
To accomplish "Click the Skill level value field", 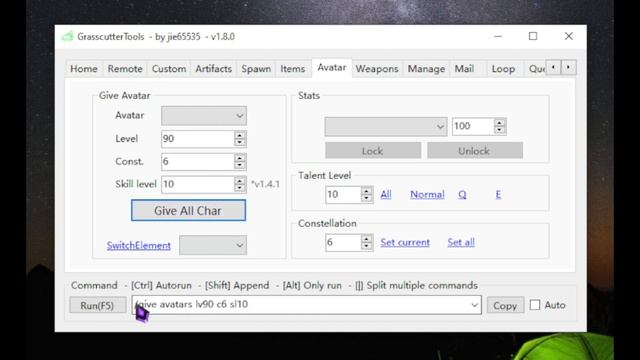I will [x=198, y=184].
